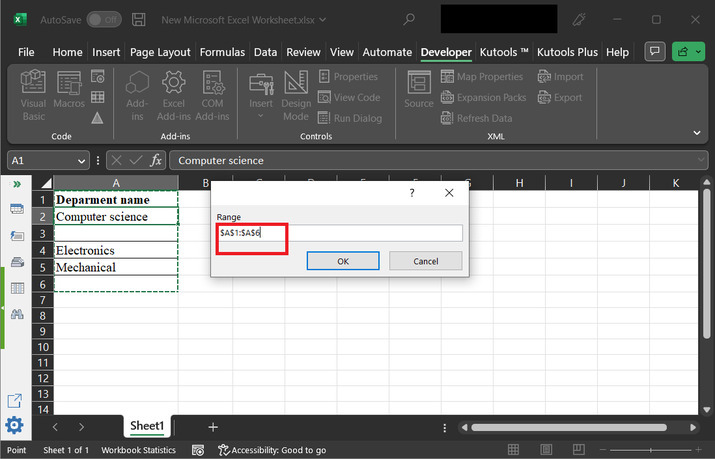Screen dimensions: 715x459
Task: Close the Range dialog
Action: click(x=449, y=193)
